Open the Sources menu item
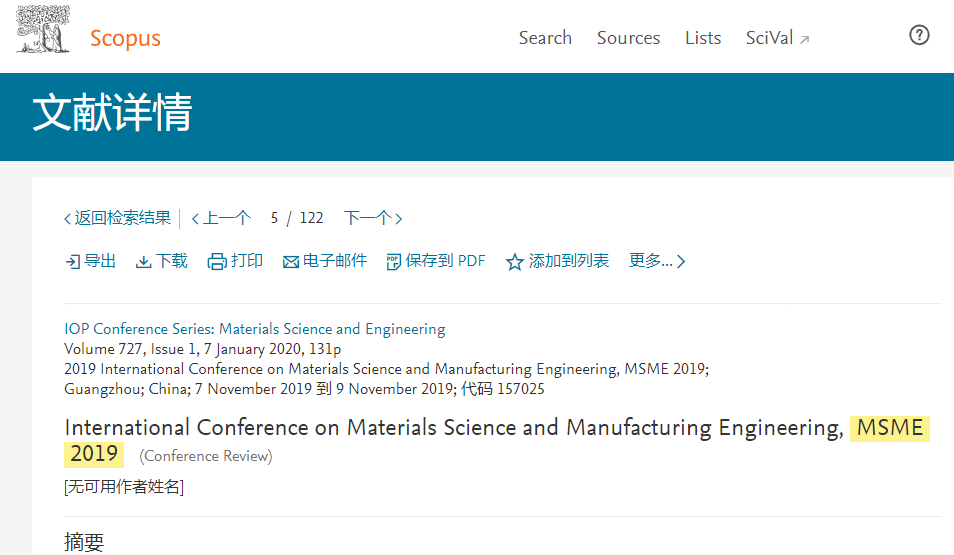This screenshot has height=555, width=954. [628, 38]
